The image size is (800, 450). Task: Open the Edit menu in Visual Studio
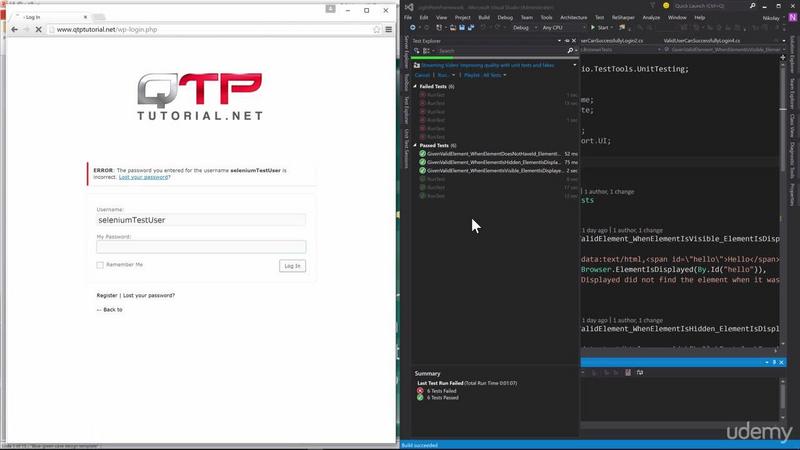423,17
